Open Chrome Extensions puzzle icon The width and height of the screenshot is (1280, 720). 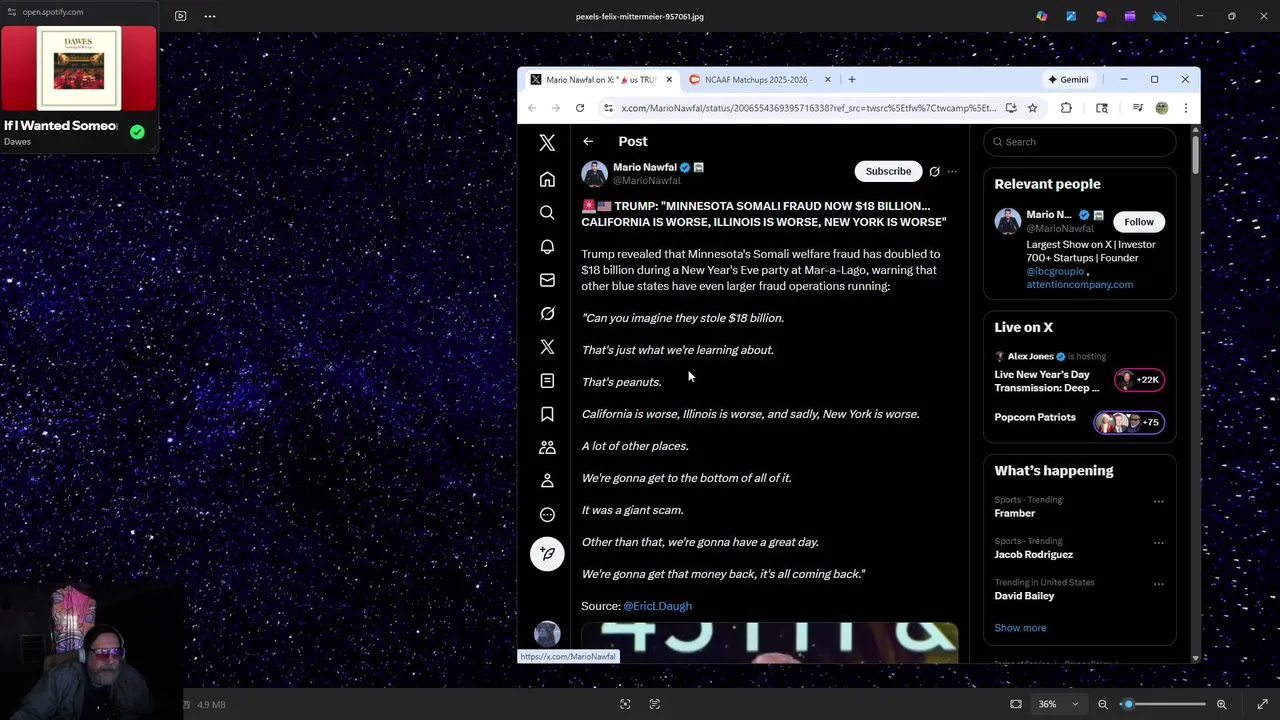coord(1066,108)
